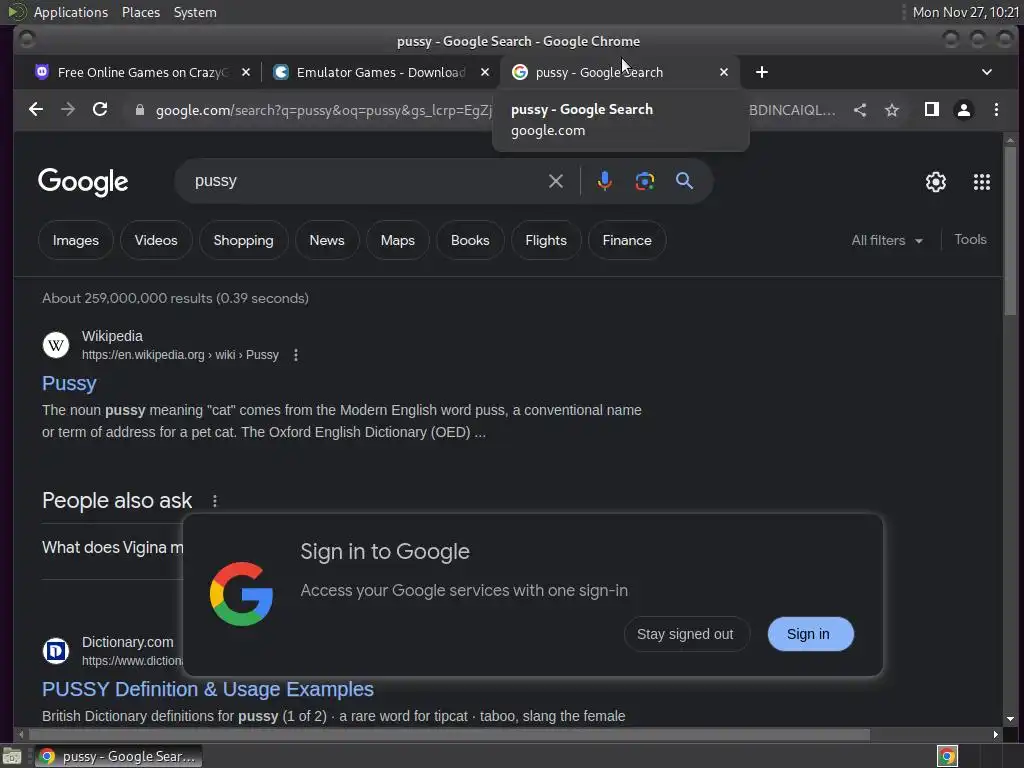
Task: Open Chrome's three-dot menu
Action: coord(996,110)
